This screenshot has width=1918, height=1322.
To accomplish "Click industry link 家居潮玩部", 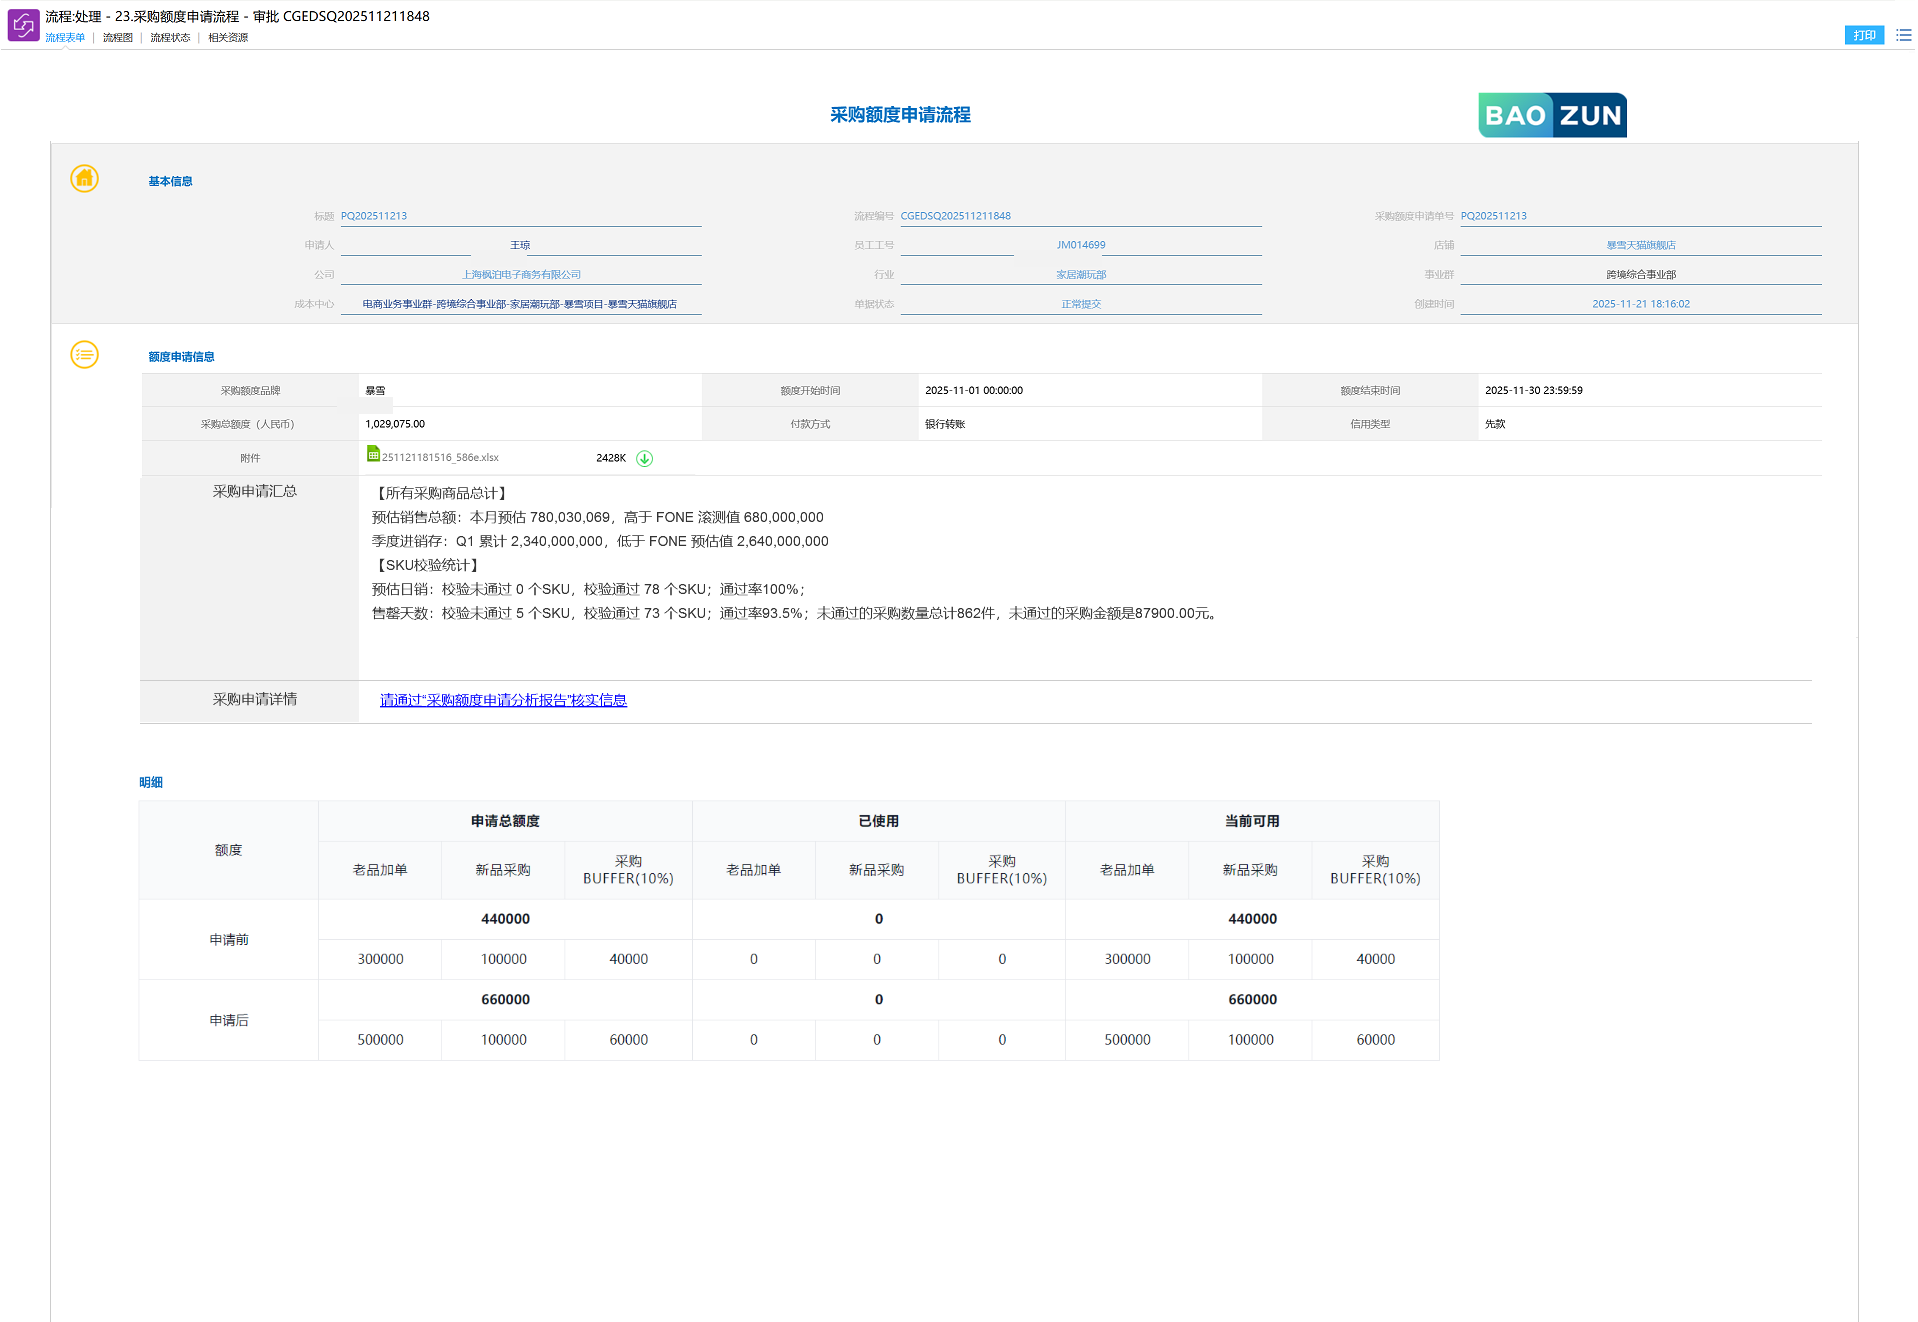I will click(x=1081, y=275).
